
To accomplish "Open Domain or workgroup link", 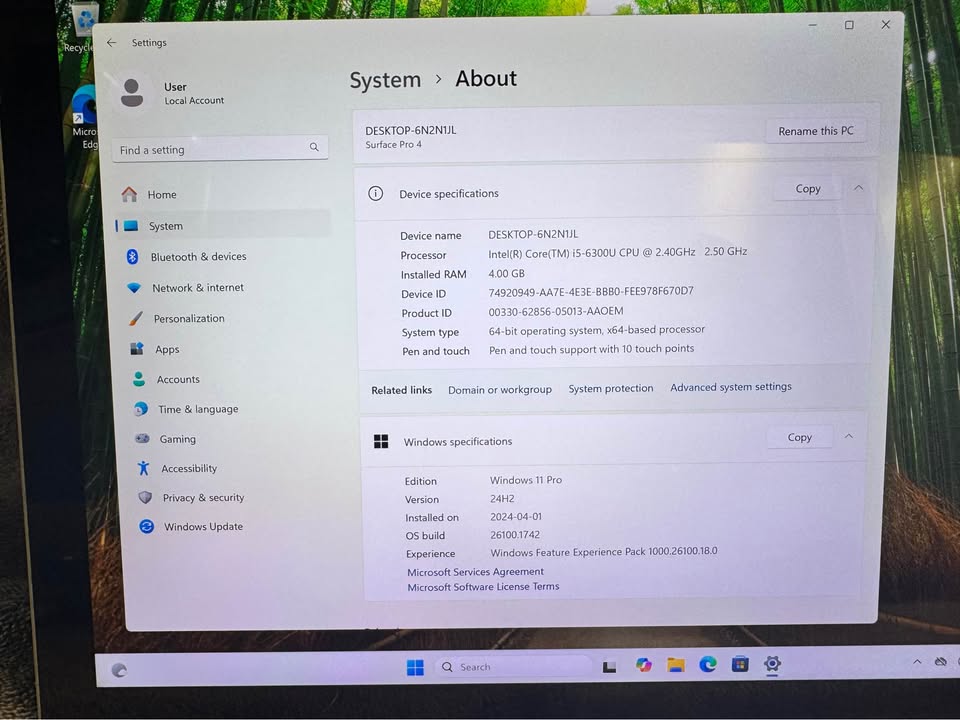I will point(500,389).
